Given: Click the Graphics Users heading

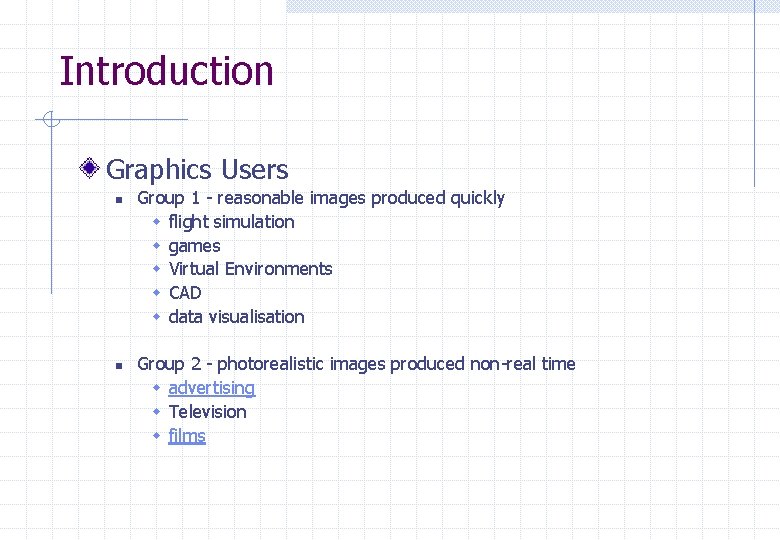Looking at the screenshot, I should pyautogui.click(x=197, y=169).
